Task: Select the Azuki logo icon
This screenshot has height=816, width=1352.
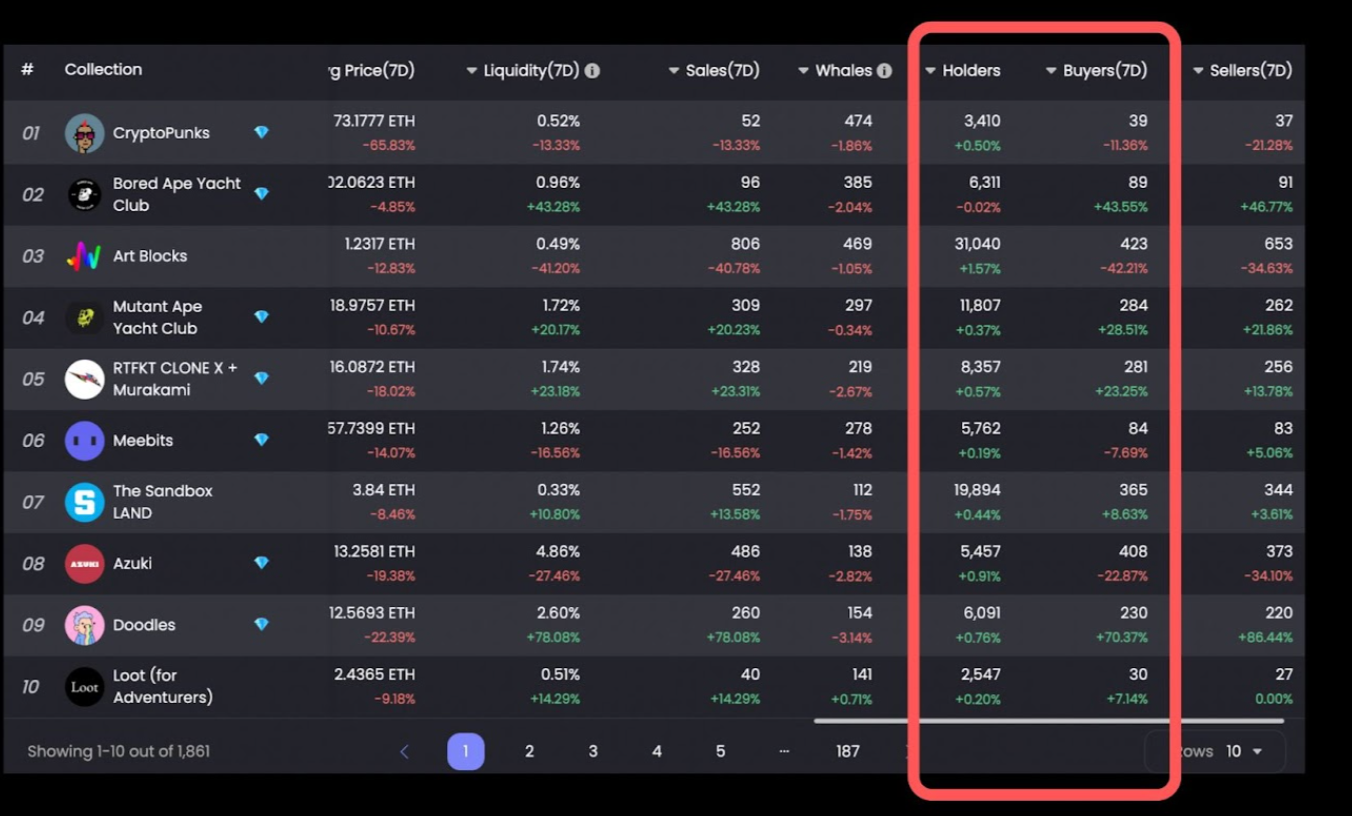Action: click(85, 563)
